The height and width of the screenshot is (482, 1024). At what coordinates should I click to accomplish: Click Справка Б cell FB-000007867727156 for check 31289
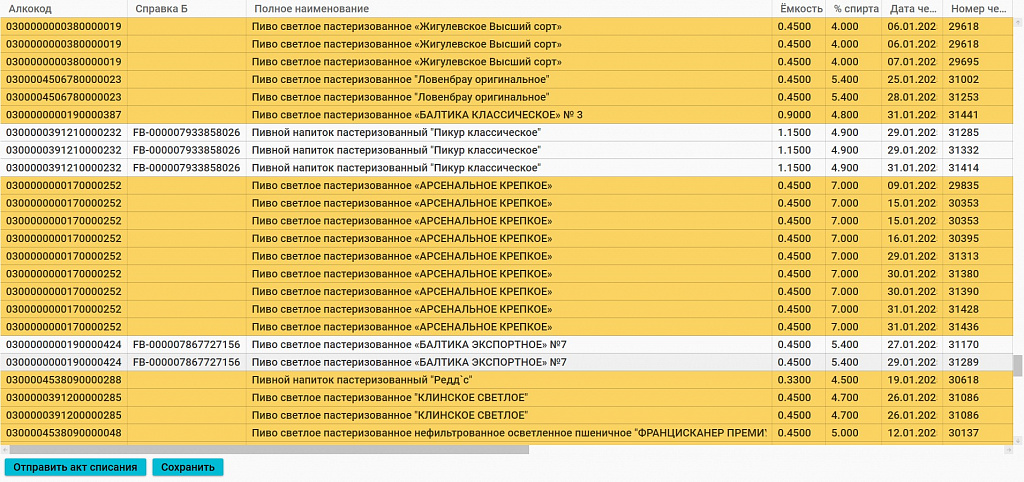coord(187,362)
